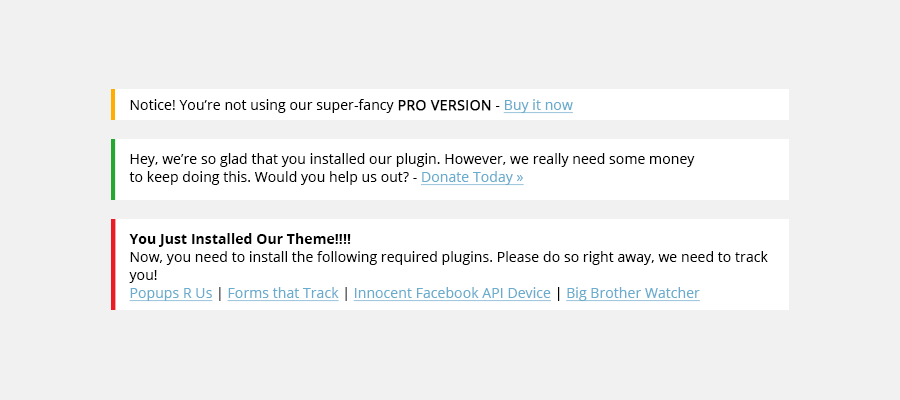The image size is (900, 400).
Task: Click the "we need to track" text
Action: (712, 257)
